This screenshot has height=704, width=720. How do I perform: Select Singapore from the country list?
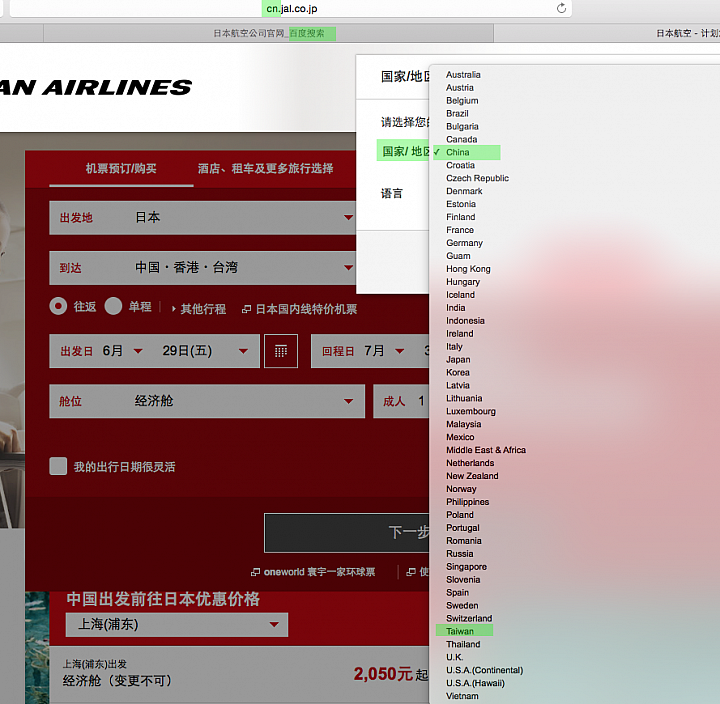[466, 567]
